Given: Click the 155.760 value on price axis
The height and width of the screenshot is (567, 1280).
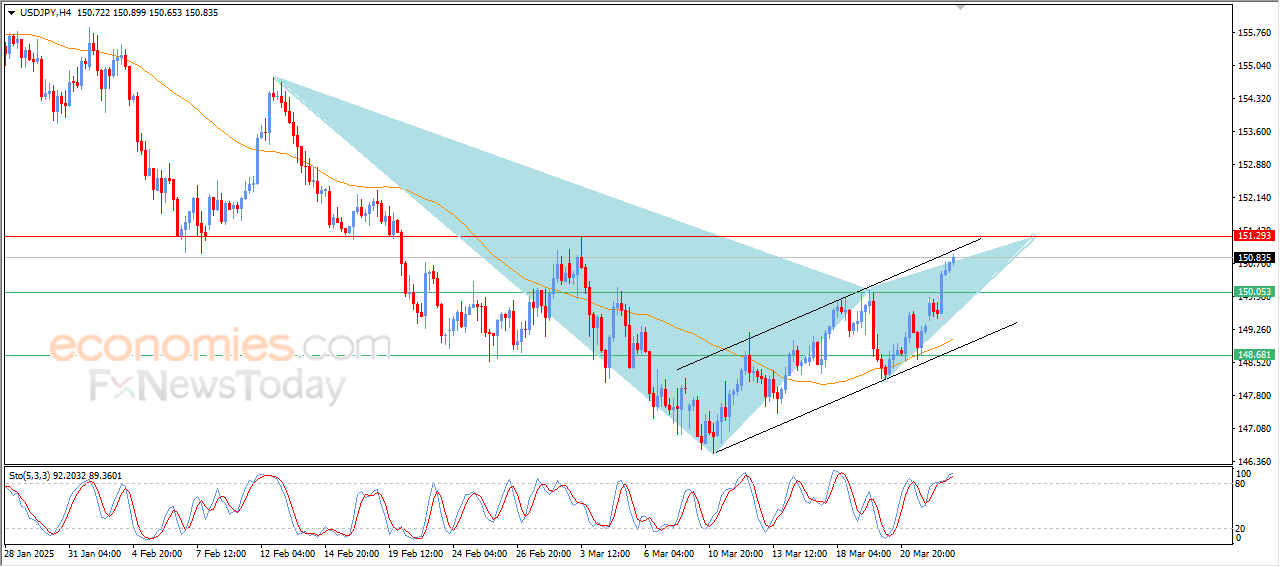Looking at the screenshot, I should click(x=1254, y=33).
